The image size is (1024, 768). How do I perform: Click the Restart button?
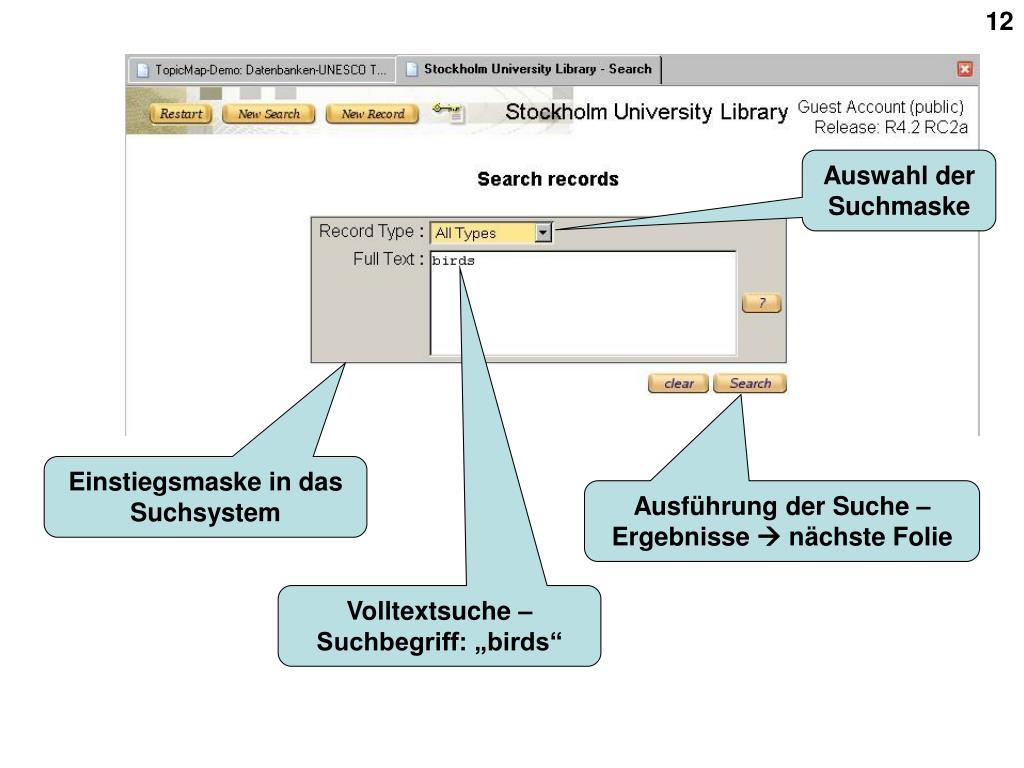click(181, 114)
